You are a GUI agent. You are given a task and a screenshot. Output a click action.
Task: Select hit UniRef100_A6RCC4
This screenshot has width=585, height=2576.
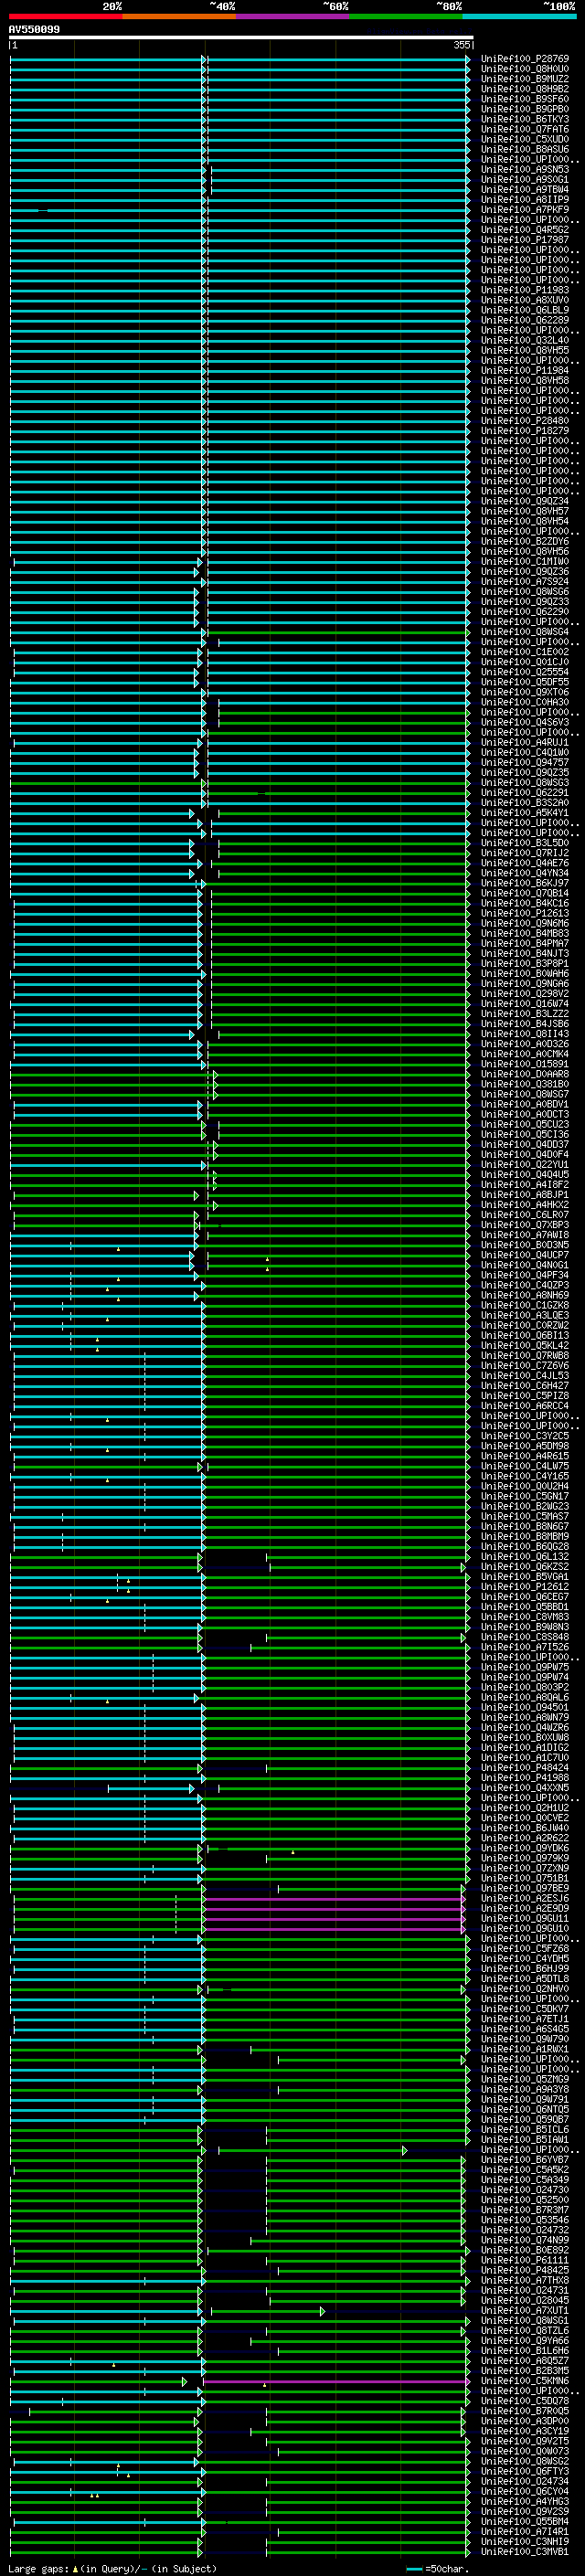pos(525,1405)
